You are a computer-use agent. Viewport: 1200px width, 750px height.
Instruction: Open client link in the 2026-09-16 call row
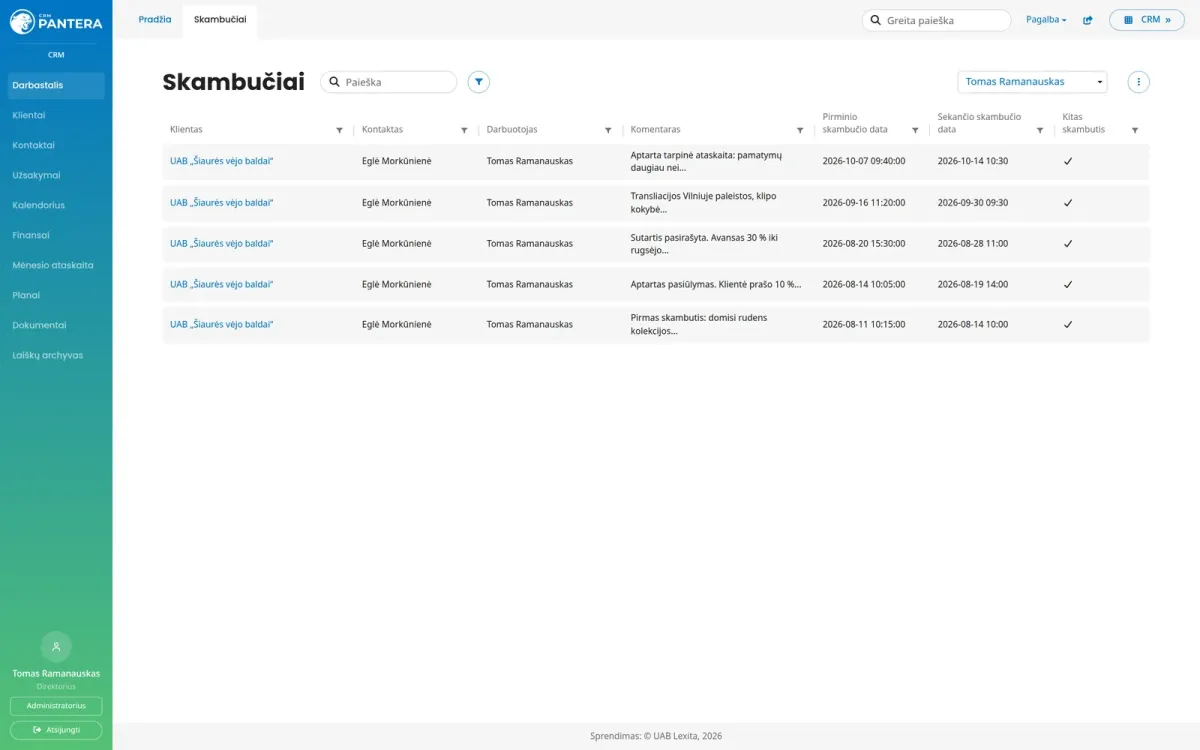tap(221, 203)
